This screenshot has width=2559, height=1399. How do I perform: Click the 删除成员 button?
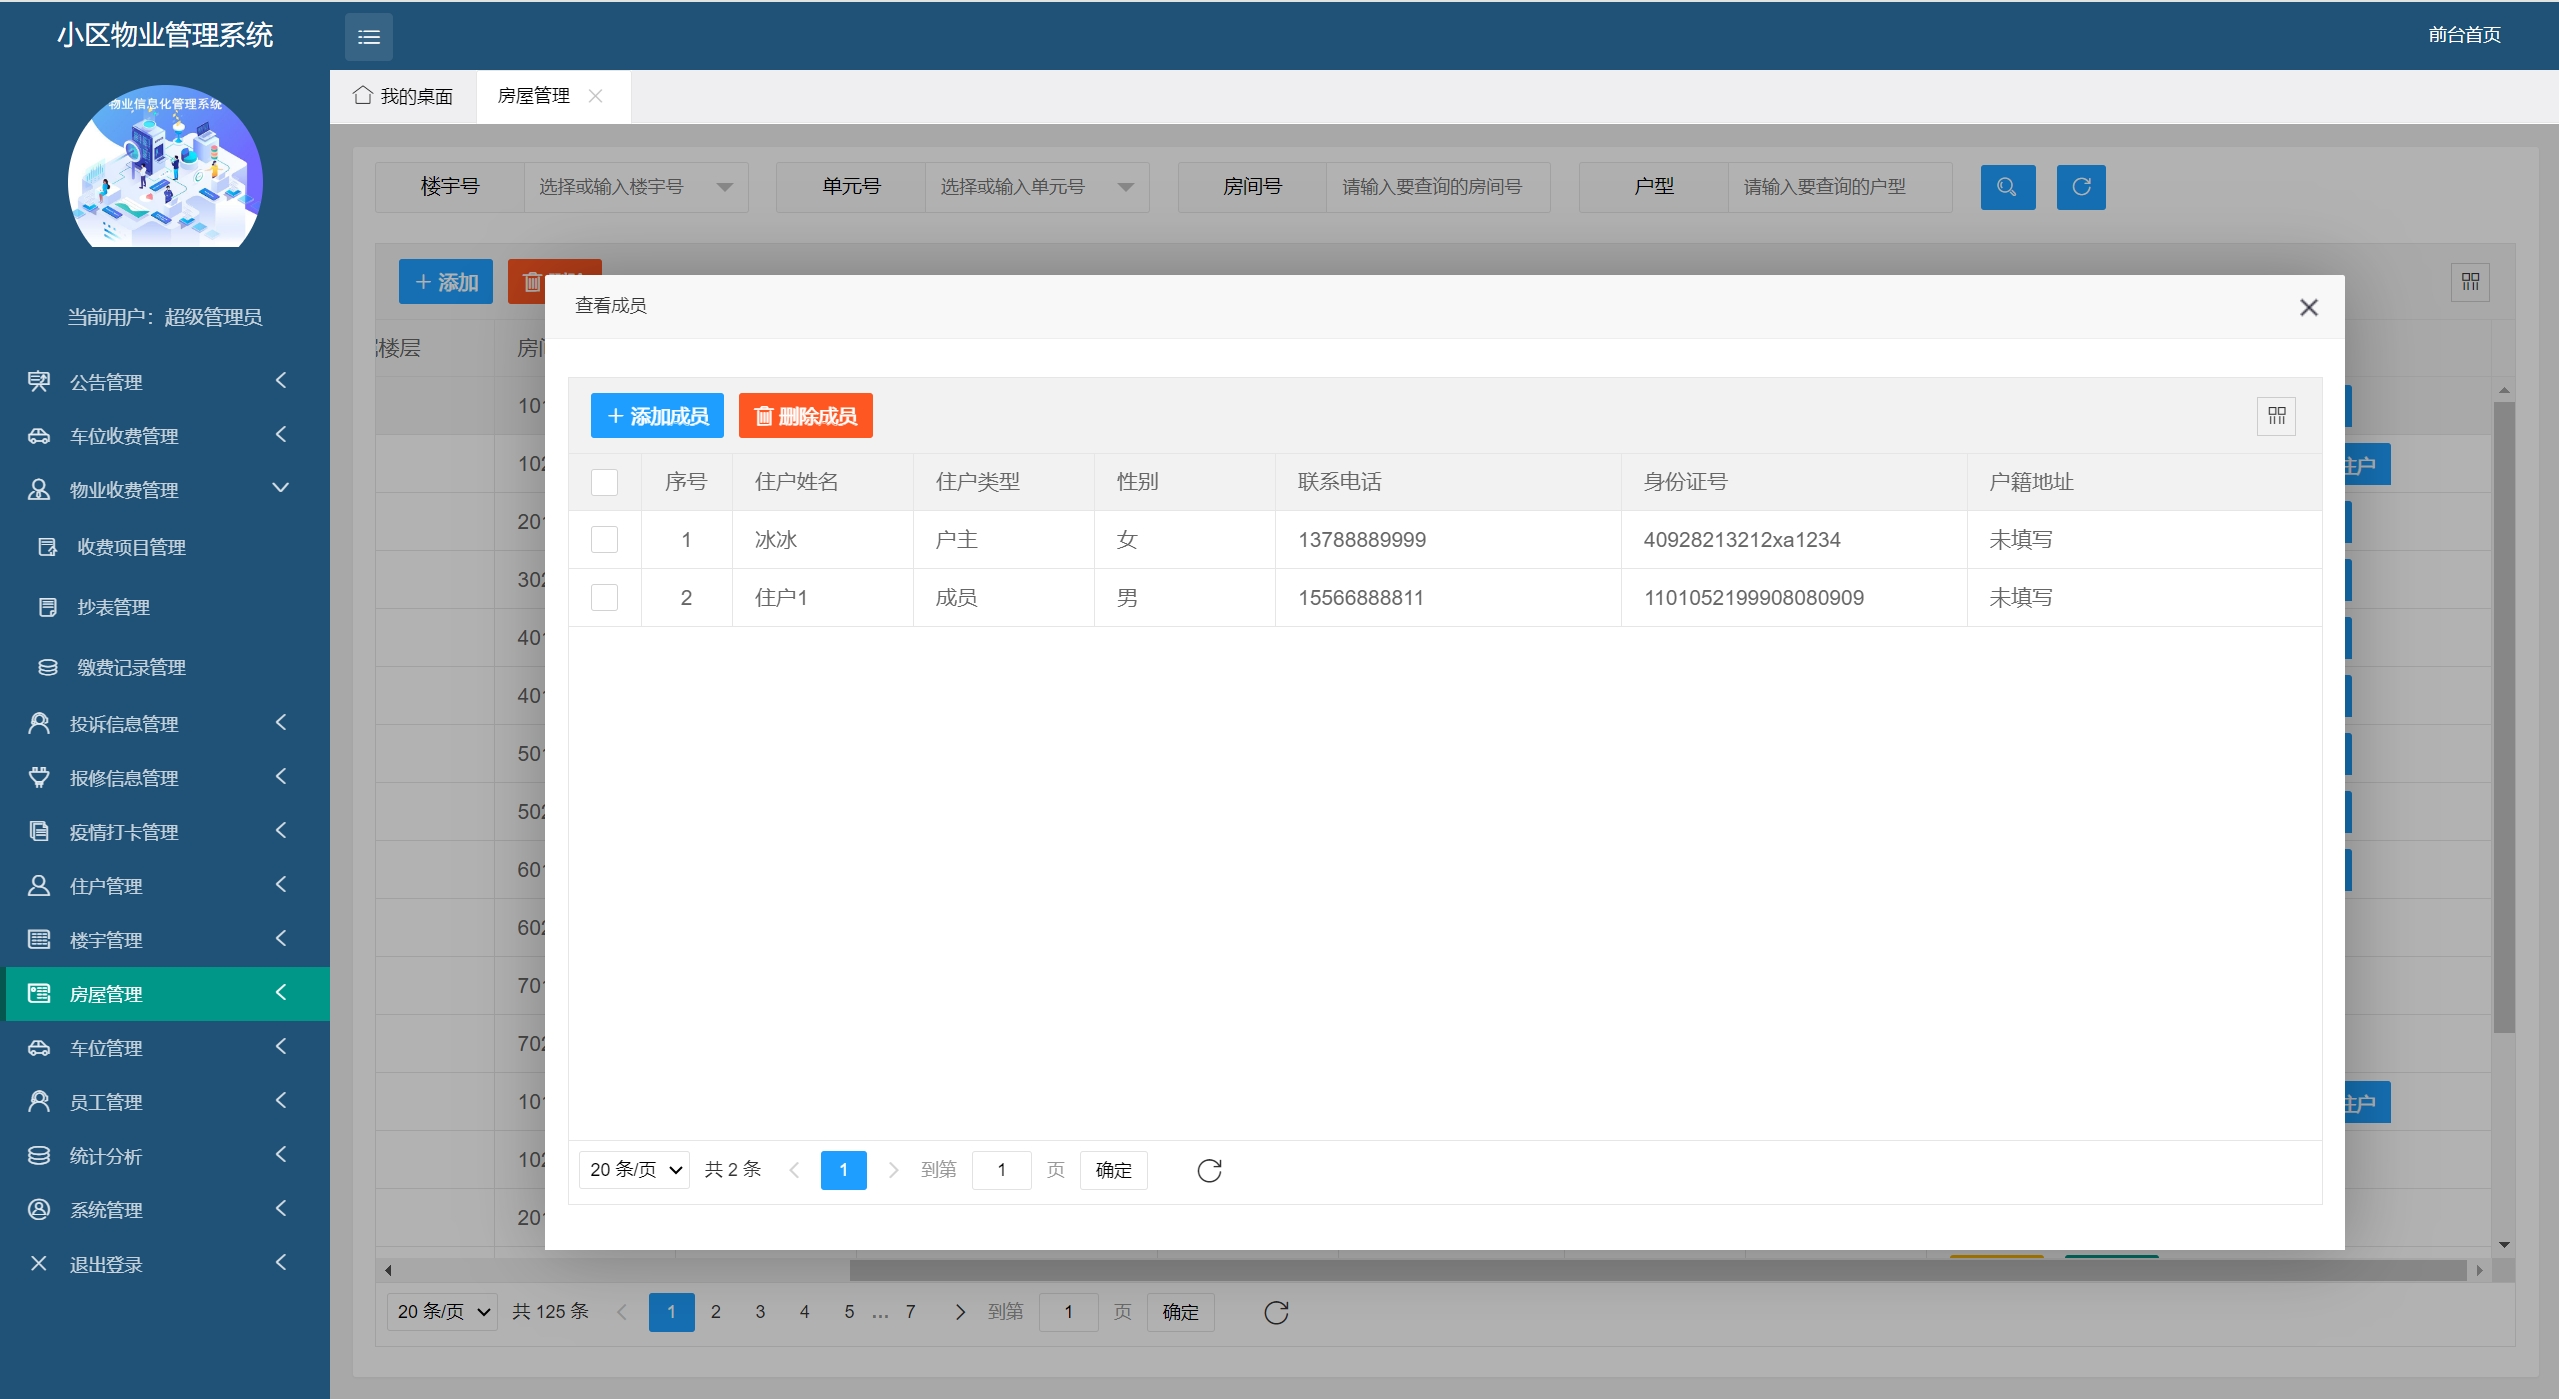(x=805, y=416)
